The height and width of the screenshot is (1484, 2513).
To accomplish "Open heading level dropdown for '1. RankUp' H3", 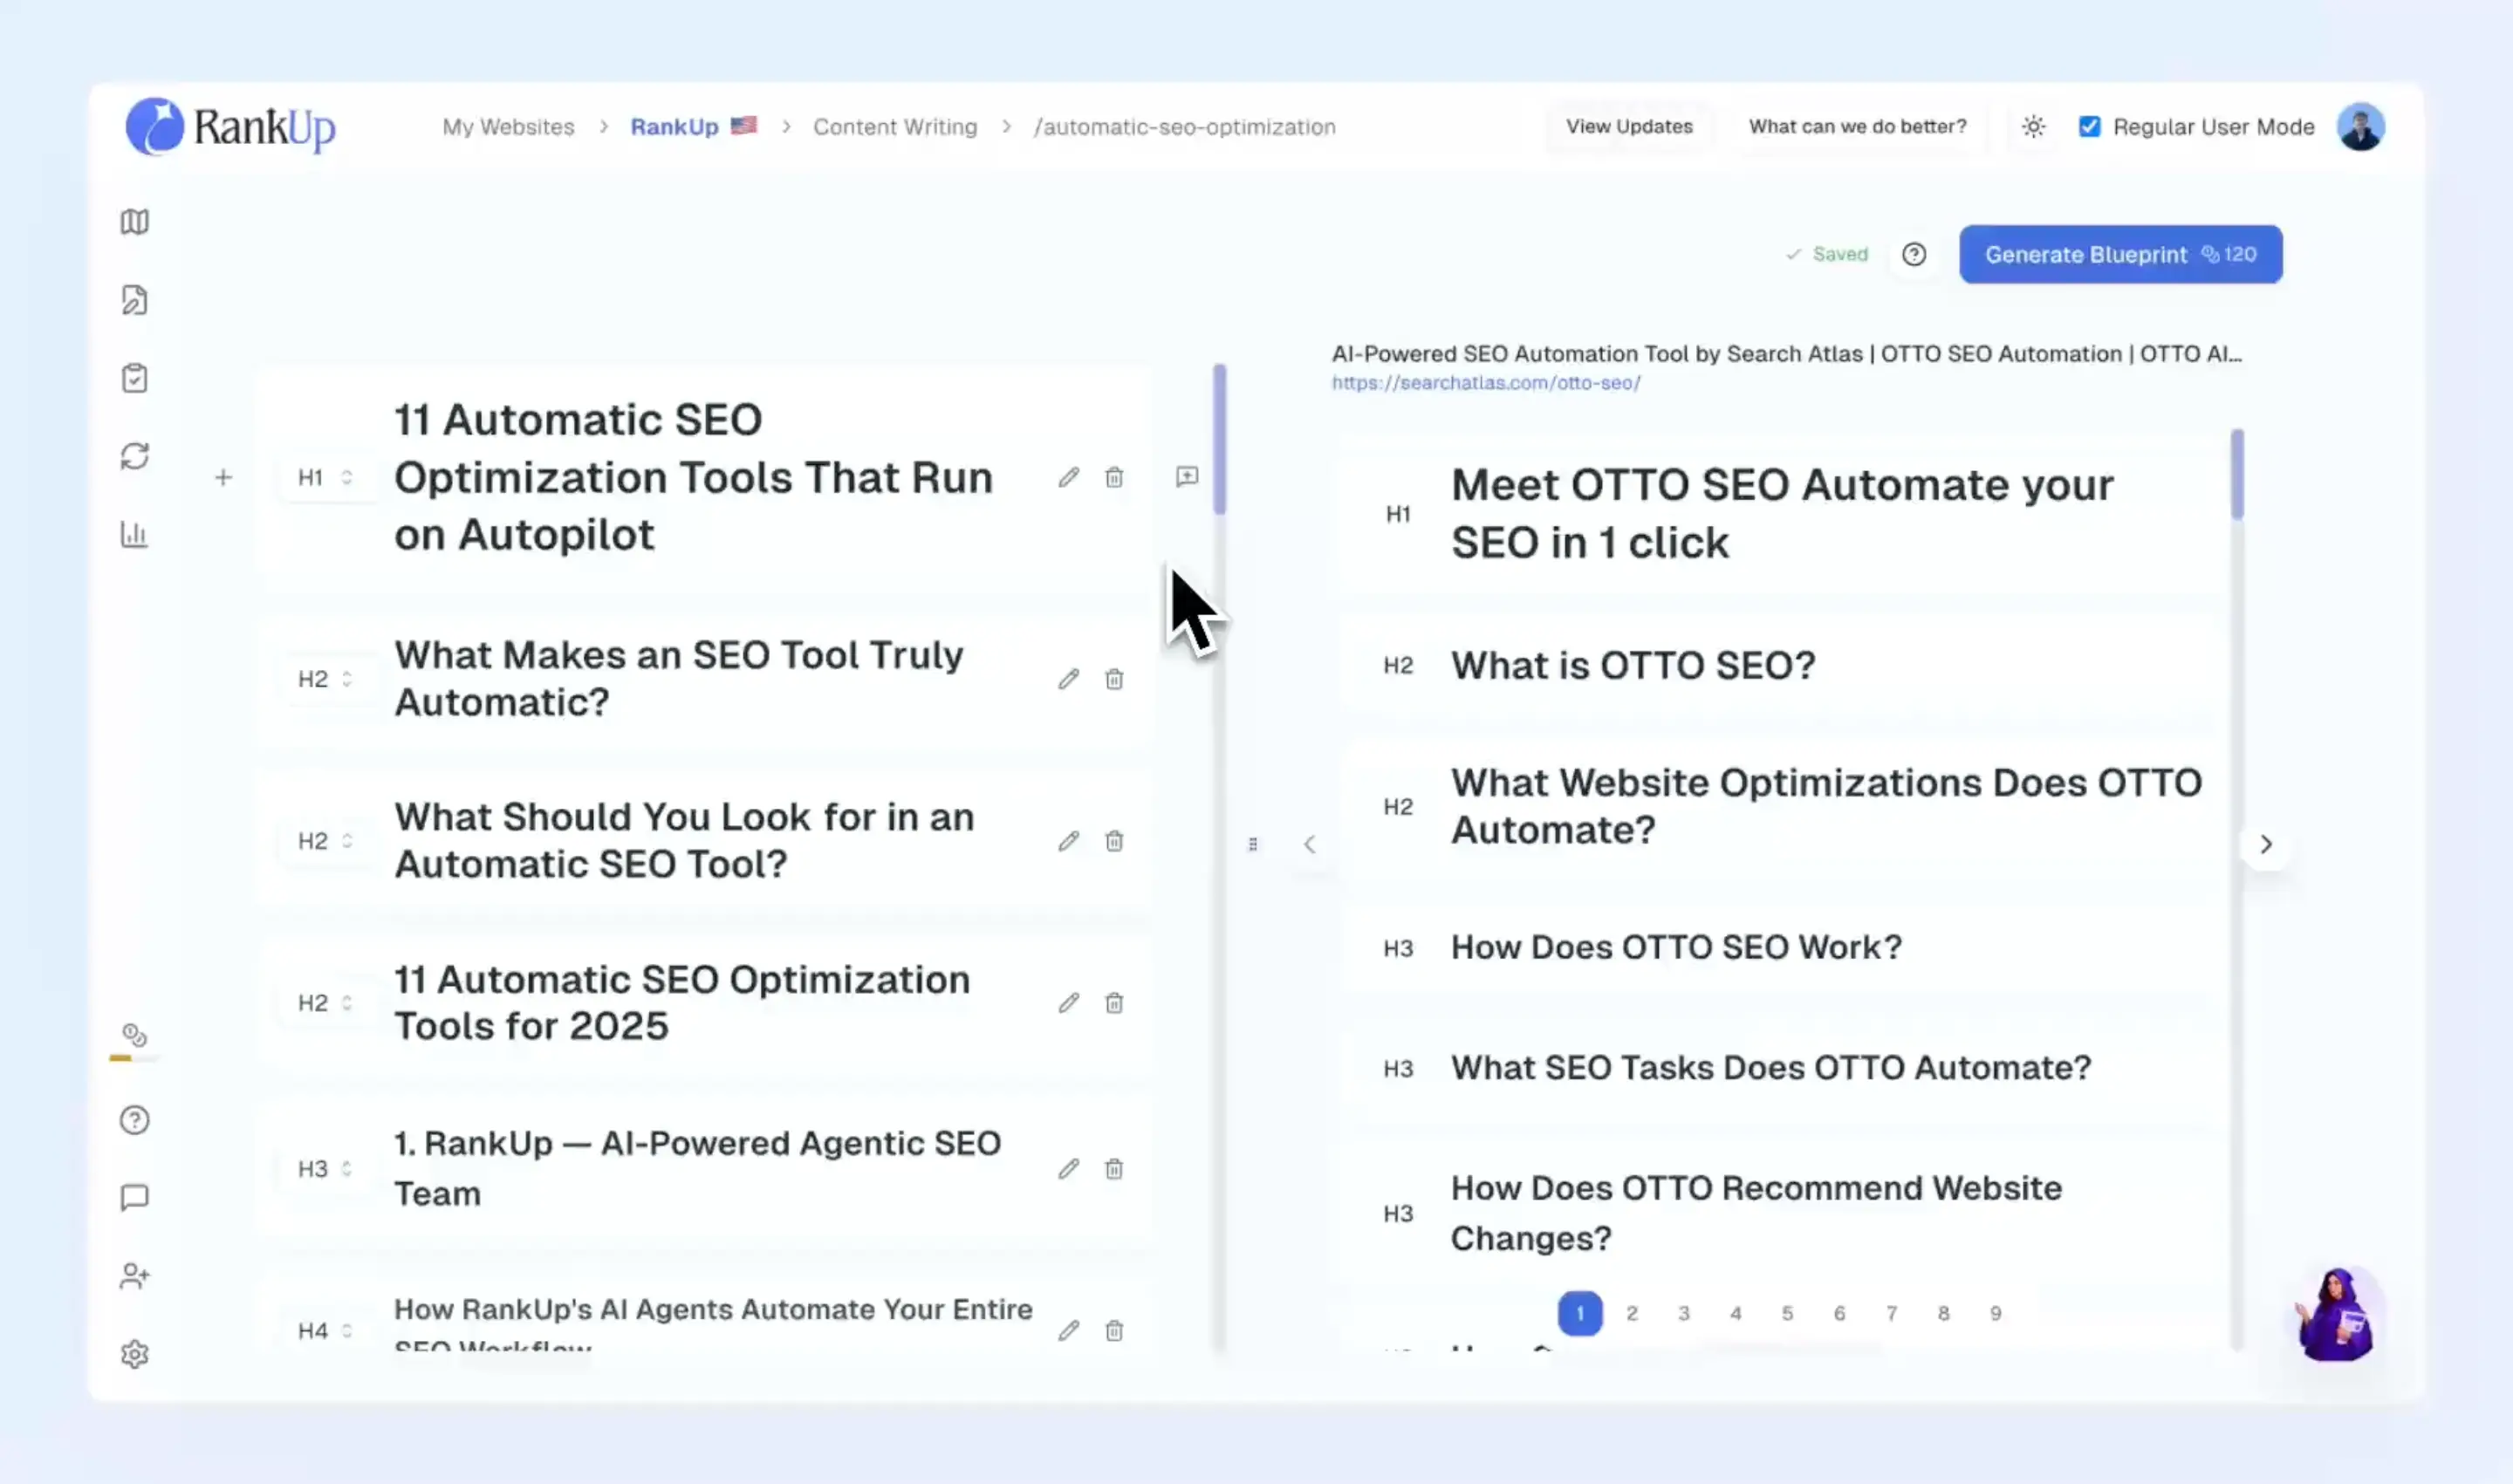I will (x=326, y=1169).
